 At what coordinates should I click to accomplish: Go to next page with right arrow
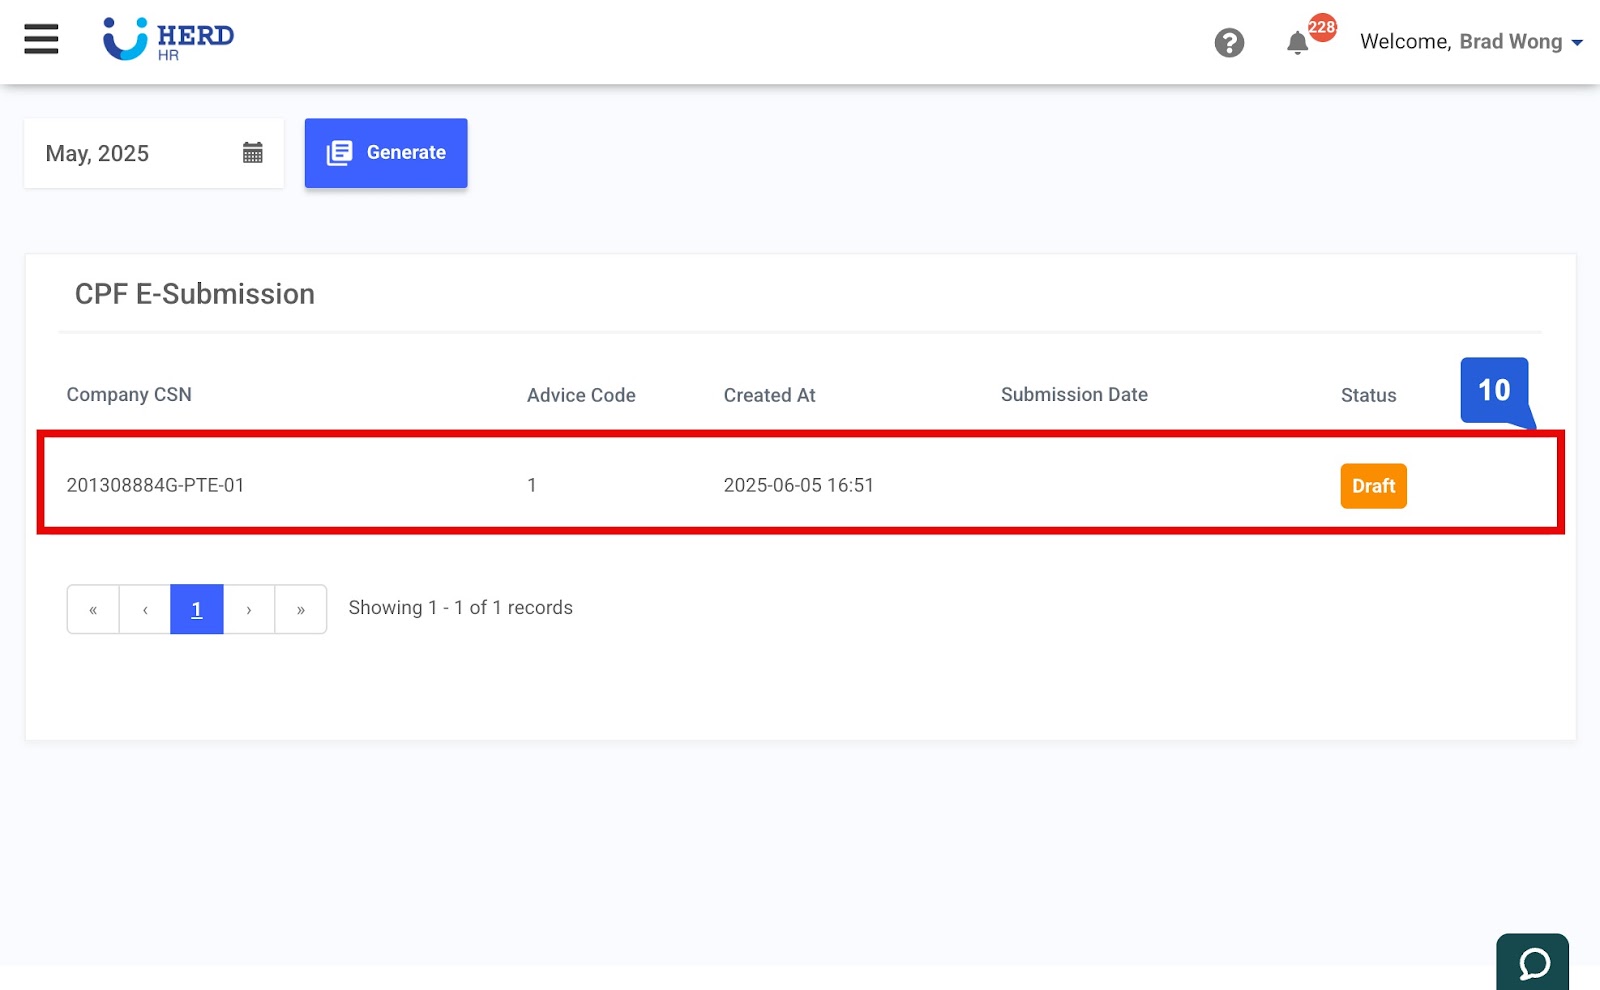tap(248, 608)
